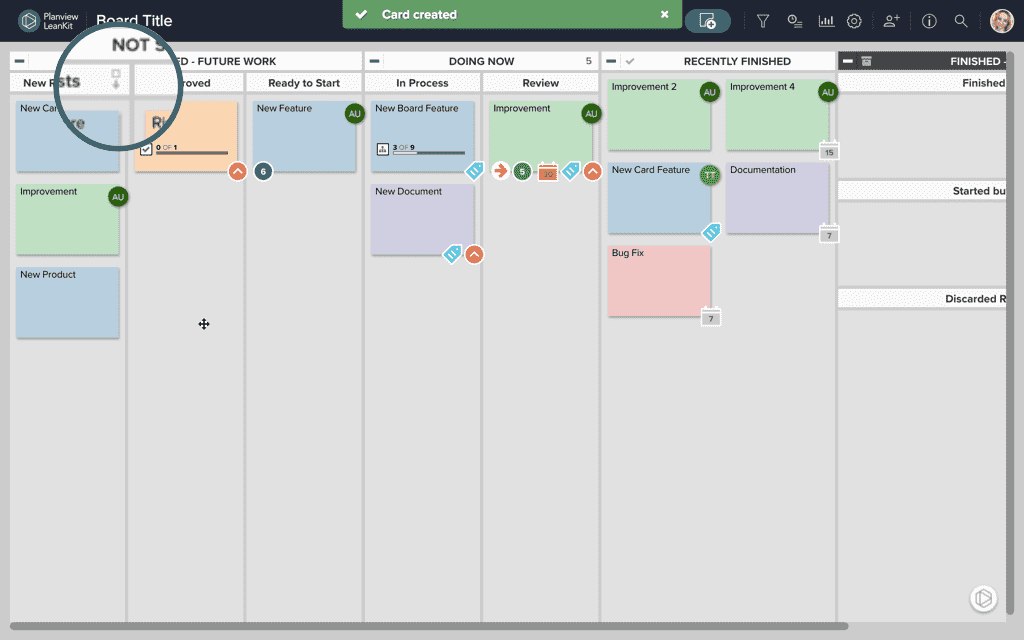1024x640 pixels.
Task: Click the hierarchy icon on New Board Feature card
Action: (383, 149)
